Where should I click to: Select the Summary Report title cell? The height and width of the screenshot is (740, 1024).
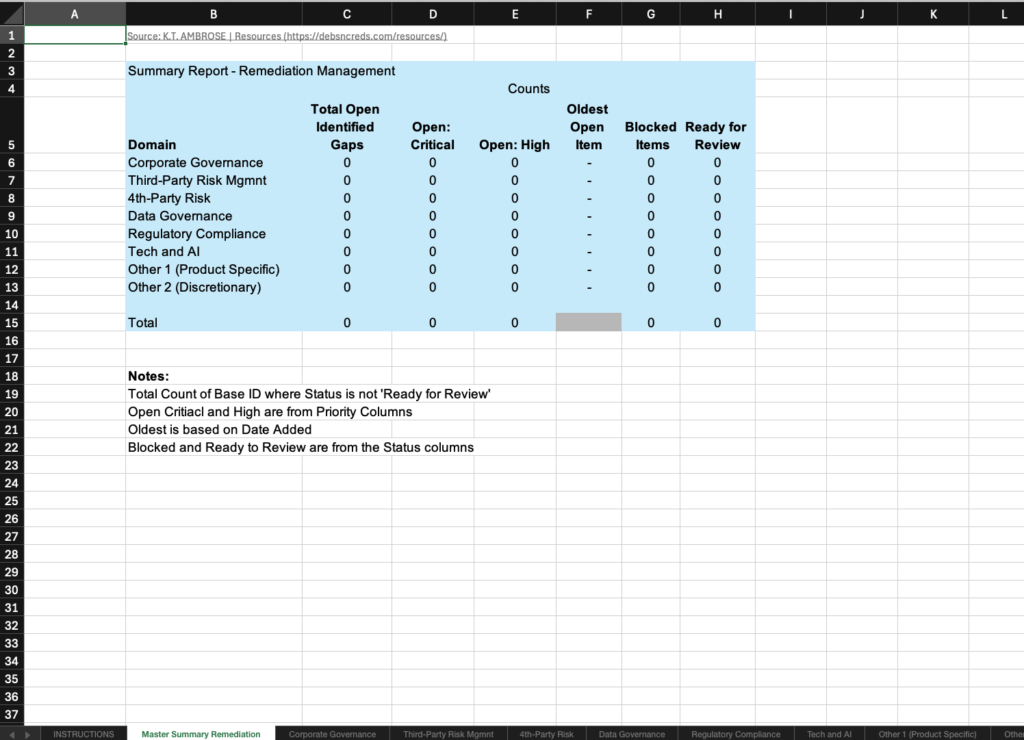point(261,71)
